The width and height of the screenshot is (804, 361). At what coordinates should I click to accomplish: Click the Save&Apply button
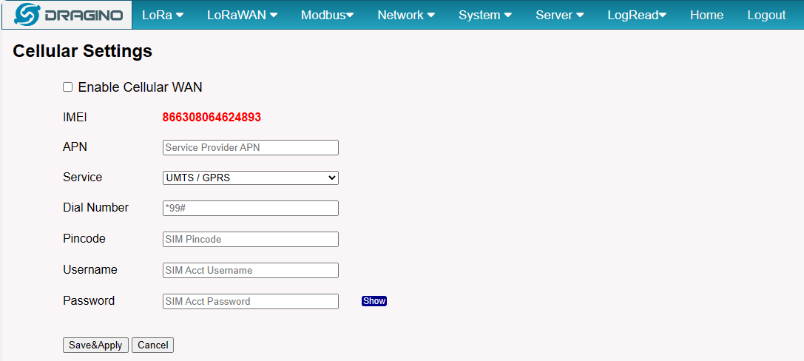pyautogui.click(x=96, y=345)
